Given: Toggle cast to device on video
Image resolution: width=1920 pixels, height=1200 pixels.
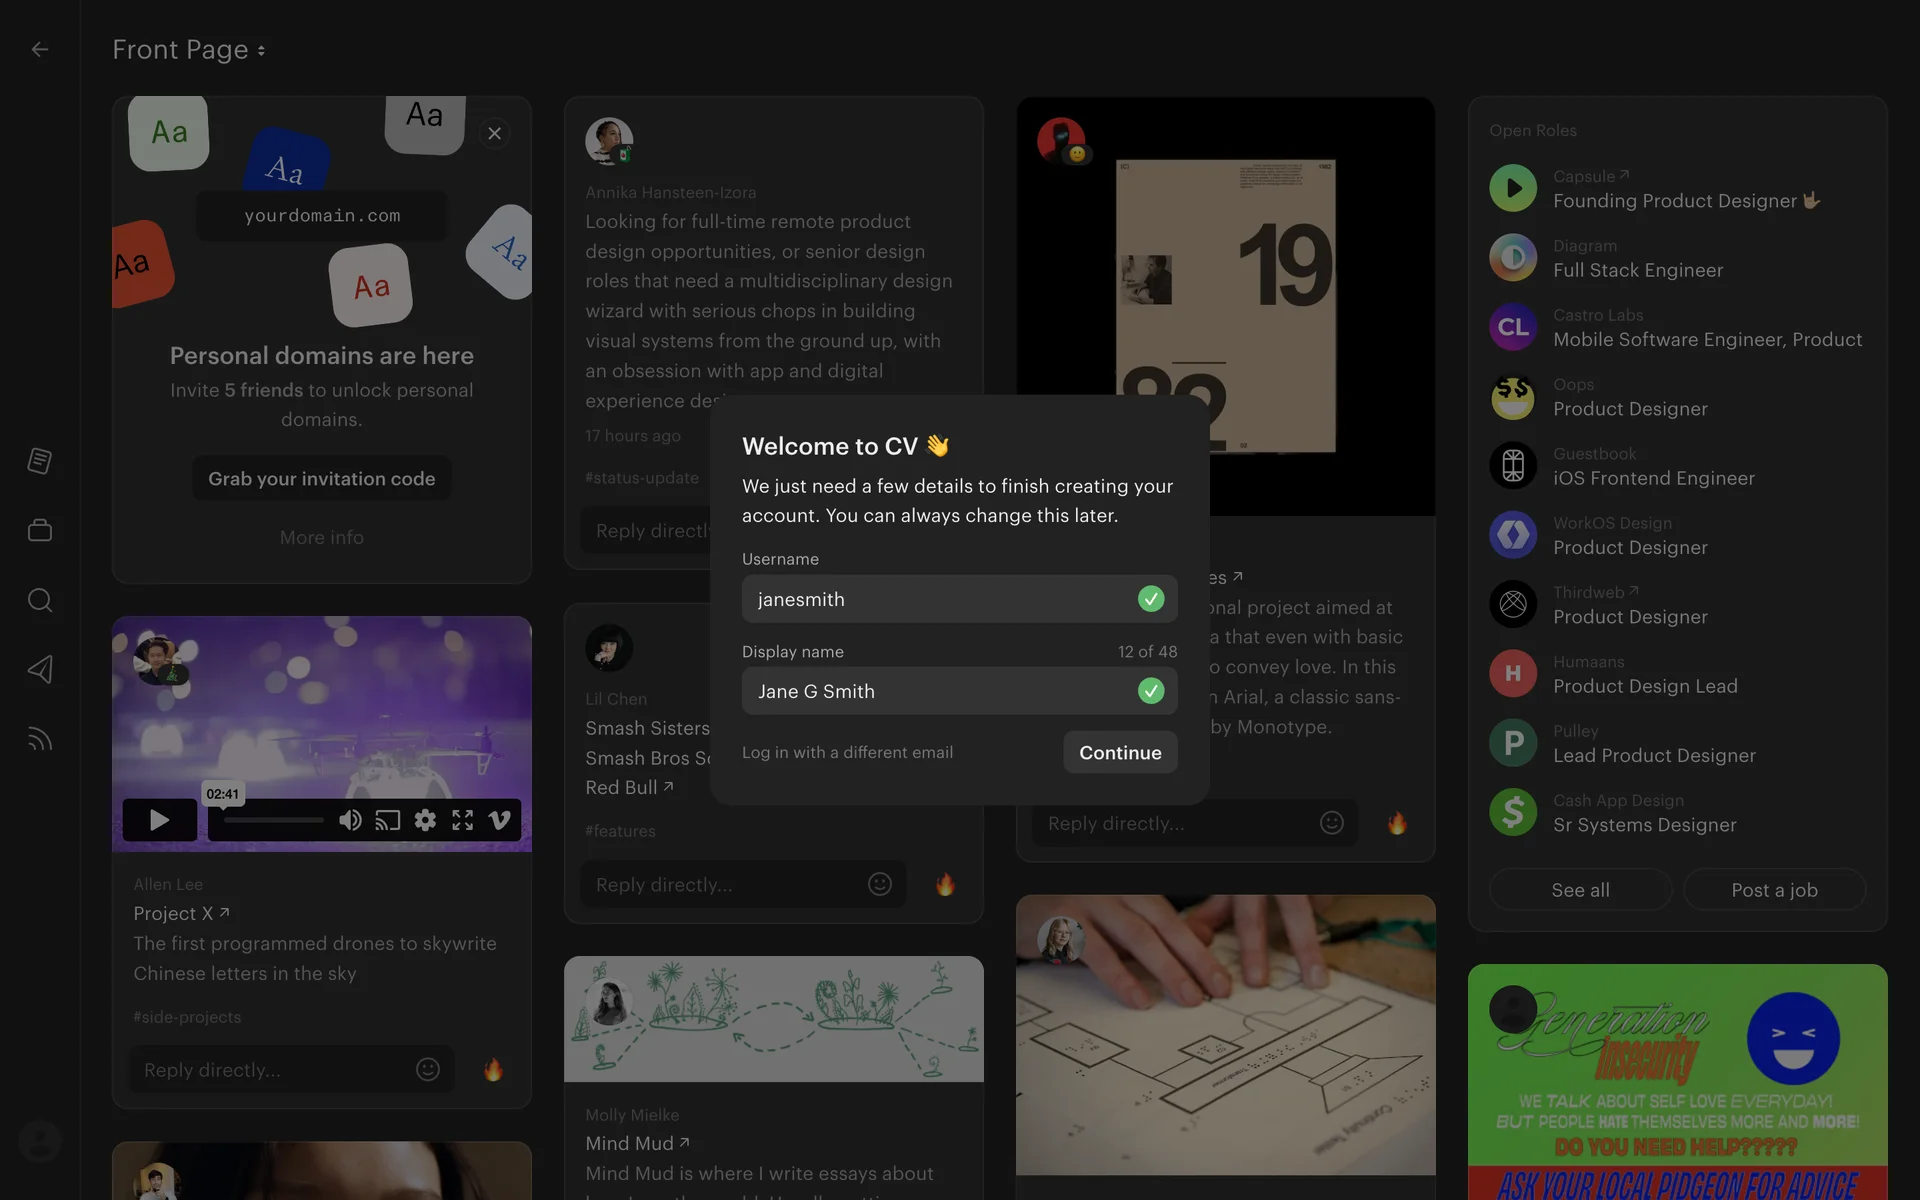Looking at the screenshot, I should pos(388,820).
